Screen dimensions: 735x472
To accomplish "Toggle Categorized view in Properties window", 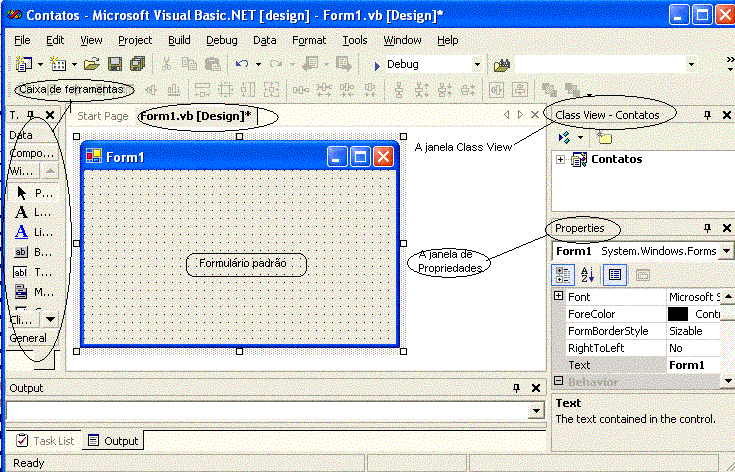I will click(563, 275).
